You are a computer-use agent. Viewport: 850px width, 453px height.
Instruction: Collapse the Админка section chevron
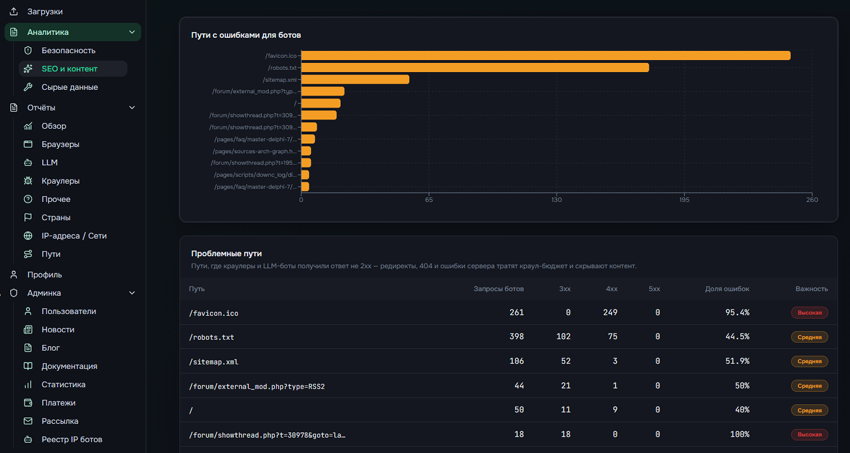(x=132, y=293)
